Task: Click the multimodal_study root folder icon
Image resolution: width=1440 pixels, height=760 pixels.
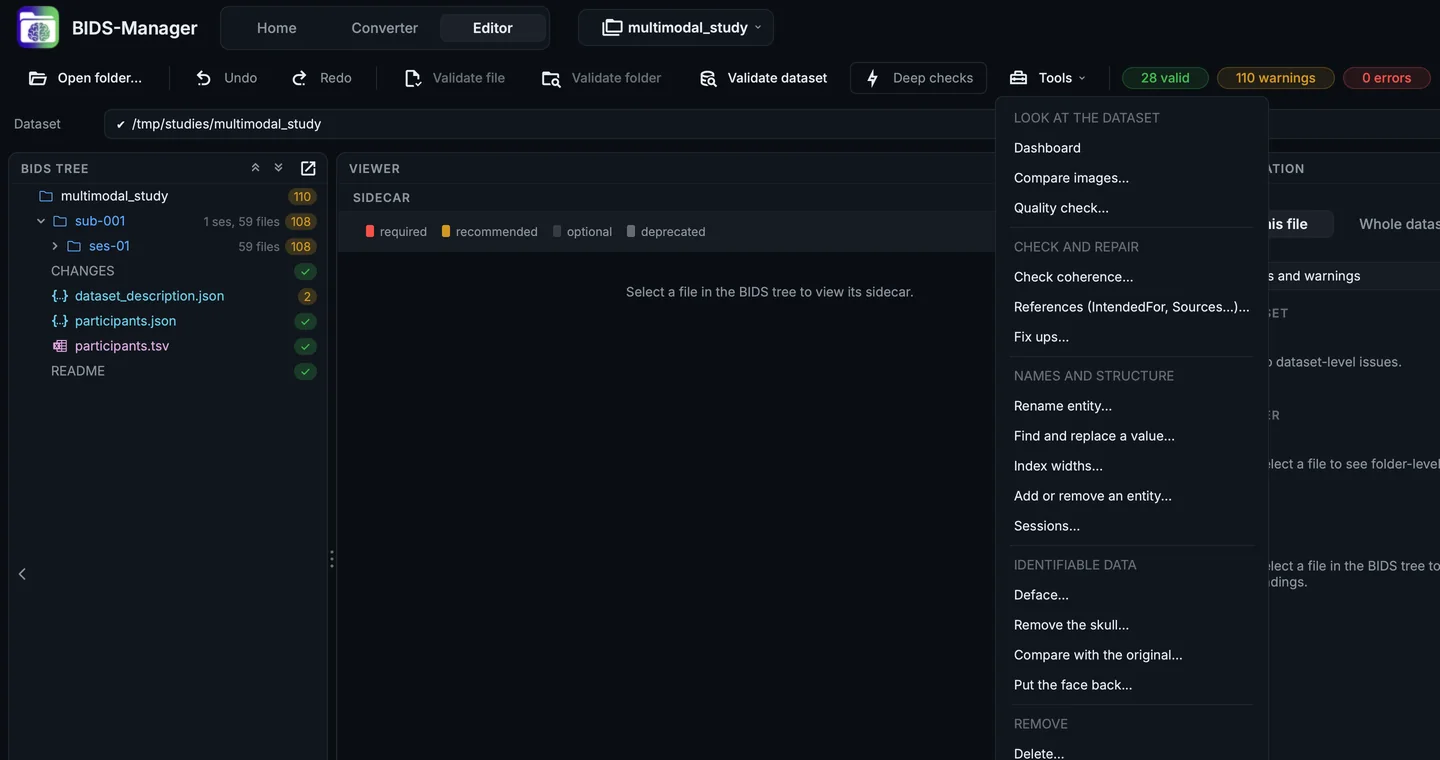Action: (45, 196)
